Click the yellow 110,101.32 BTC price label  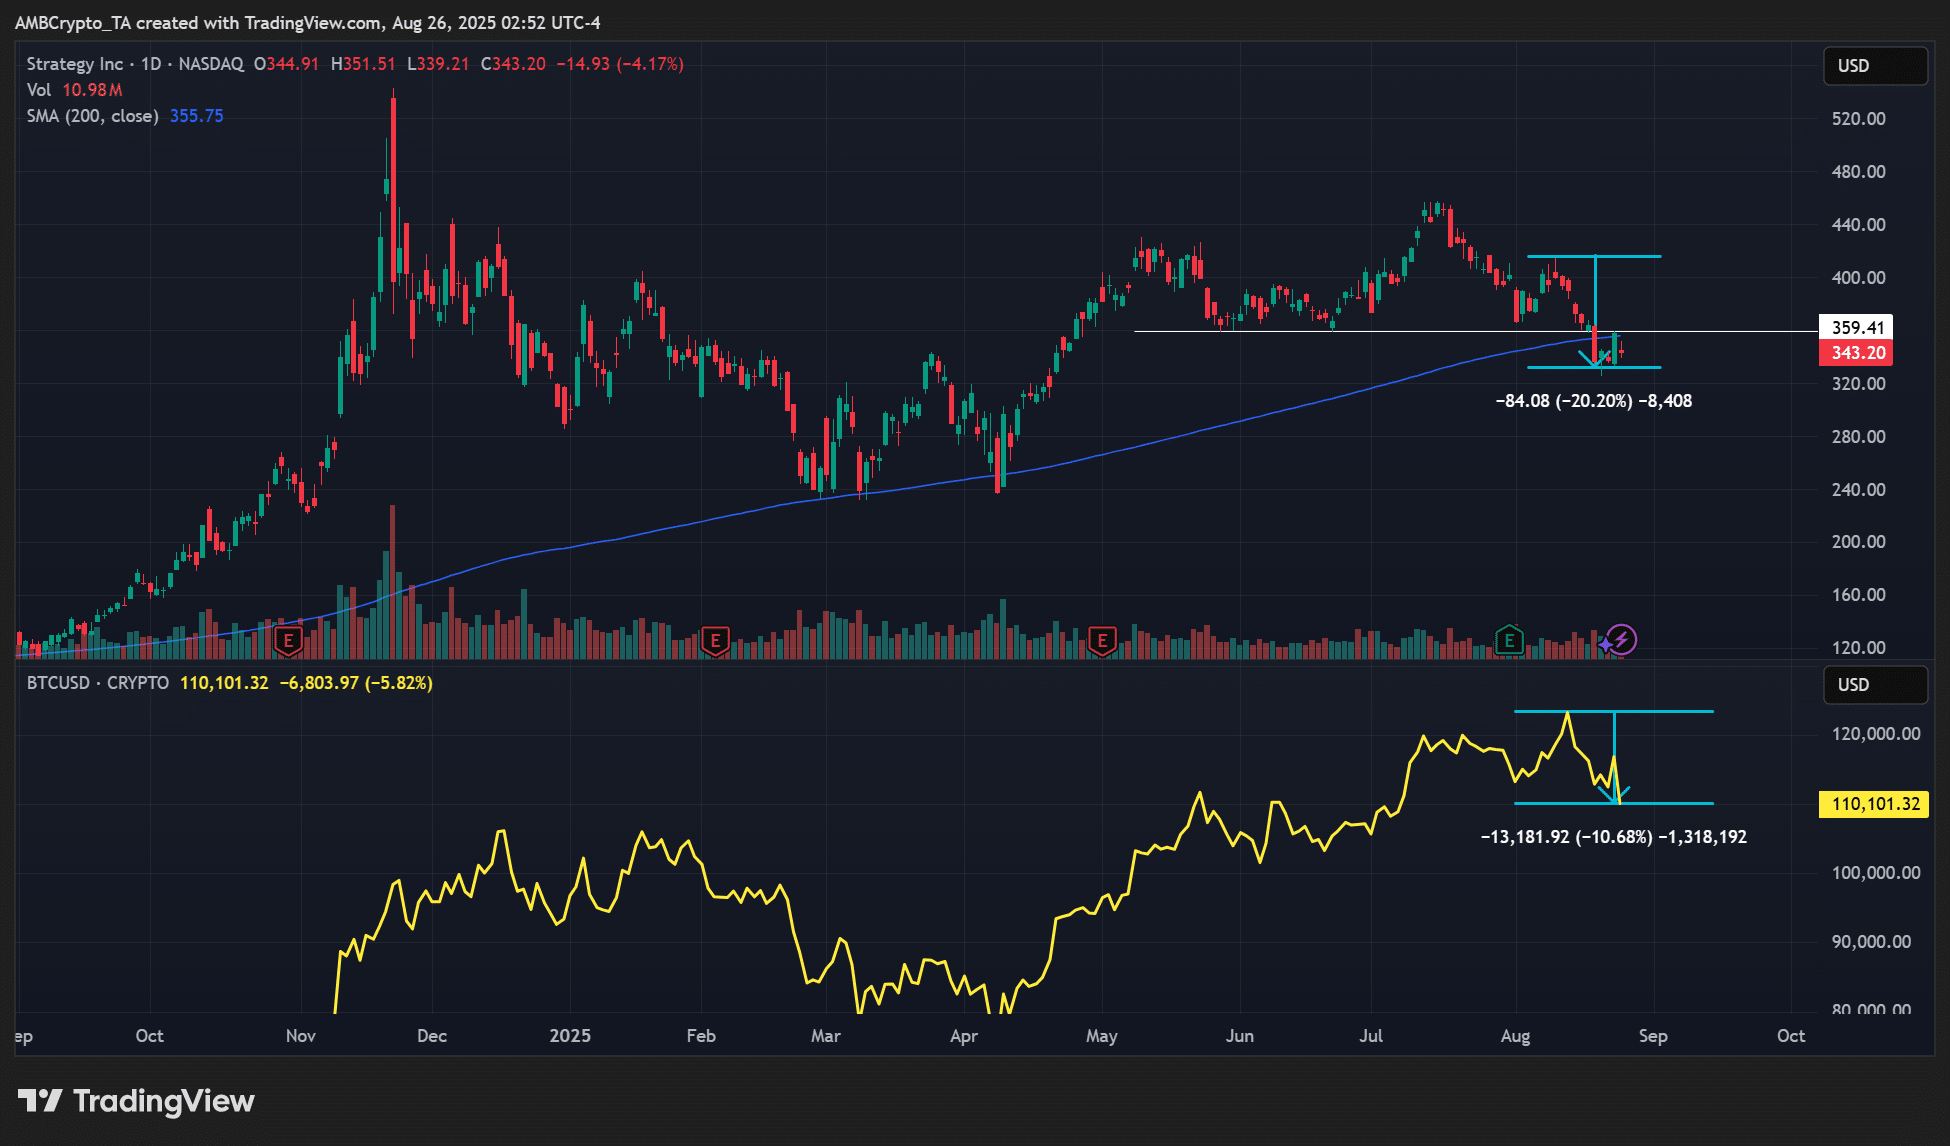tap(1875, 804)
